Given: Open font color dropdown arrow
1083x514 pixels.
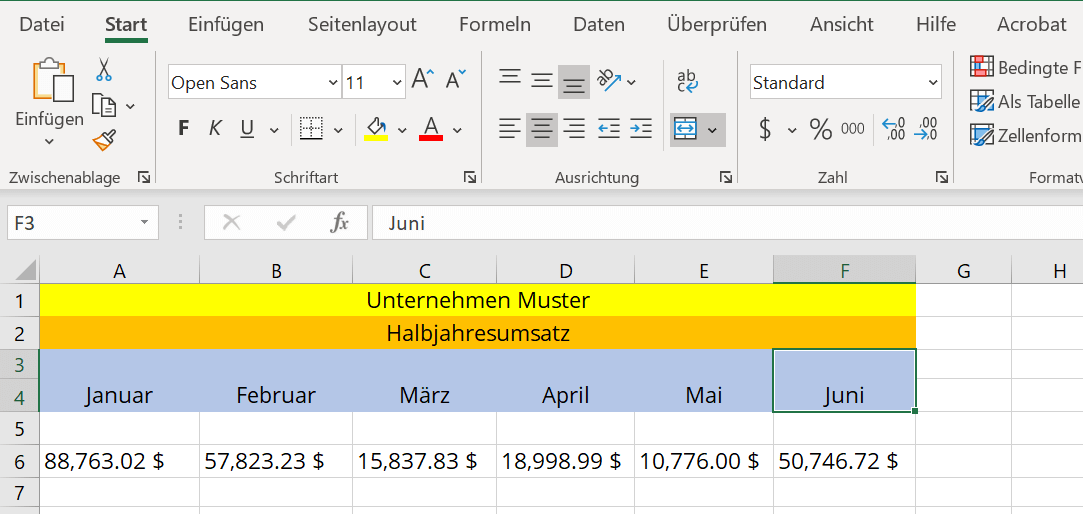Looking at the screenshot, I should (457, 130).
